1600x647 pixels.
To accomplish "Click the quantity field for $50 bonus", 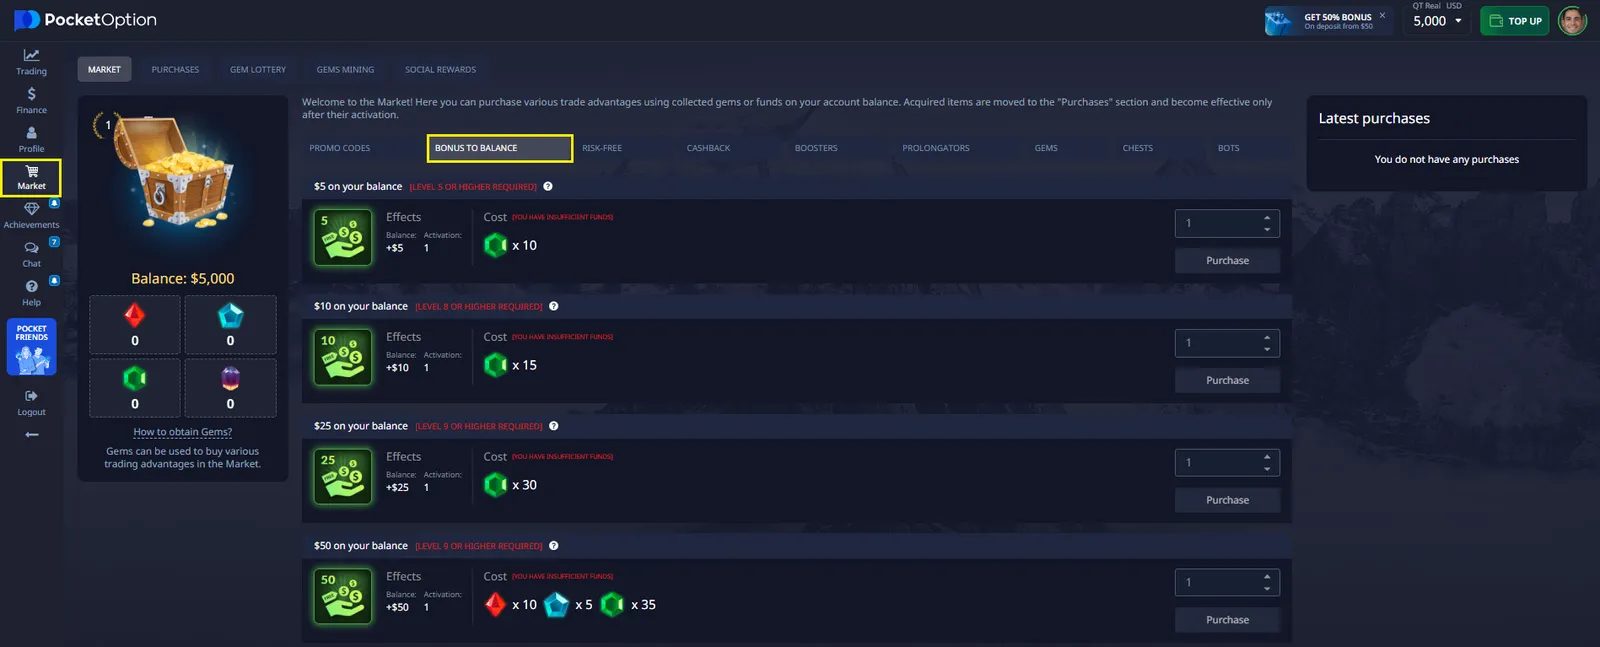I will click(1217, 582).
